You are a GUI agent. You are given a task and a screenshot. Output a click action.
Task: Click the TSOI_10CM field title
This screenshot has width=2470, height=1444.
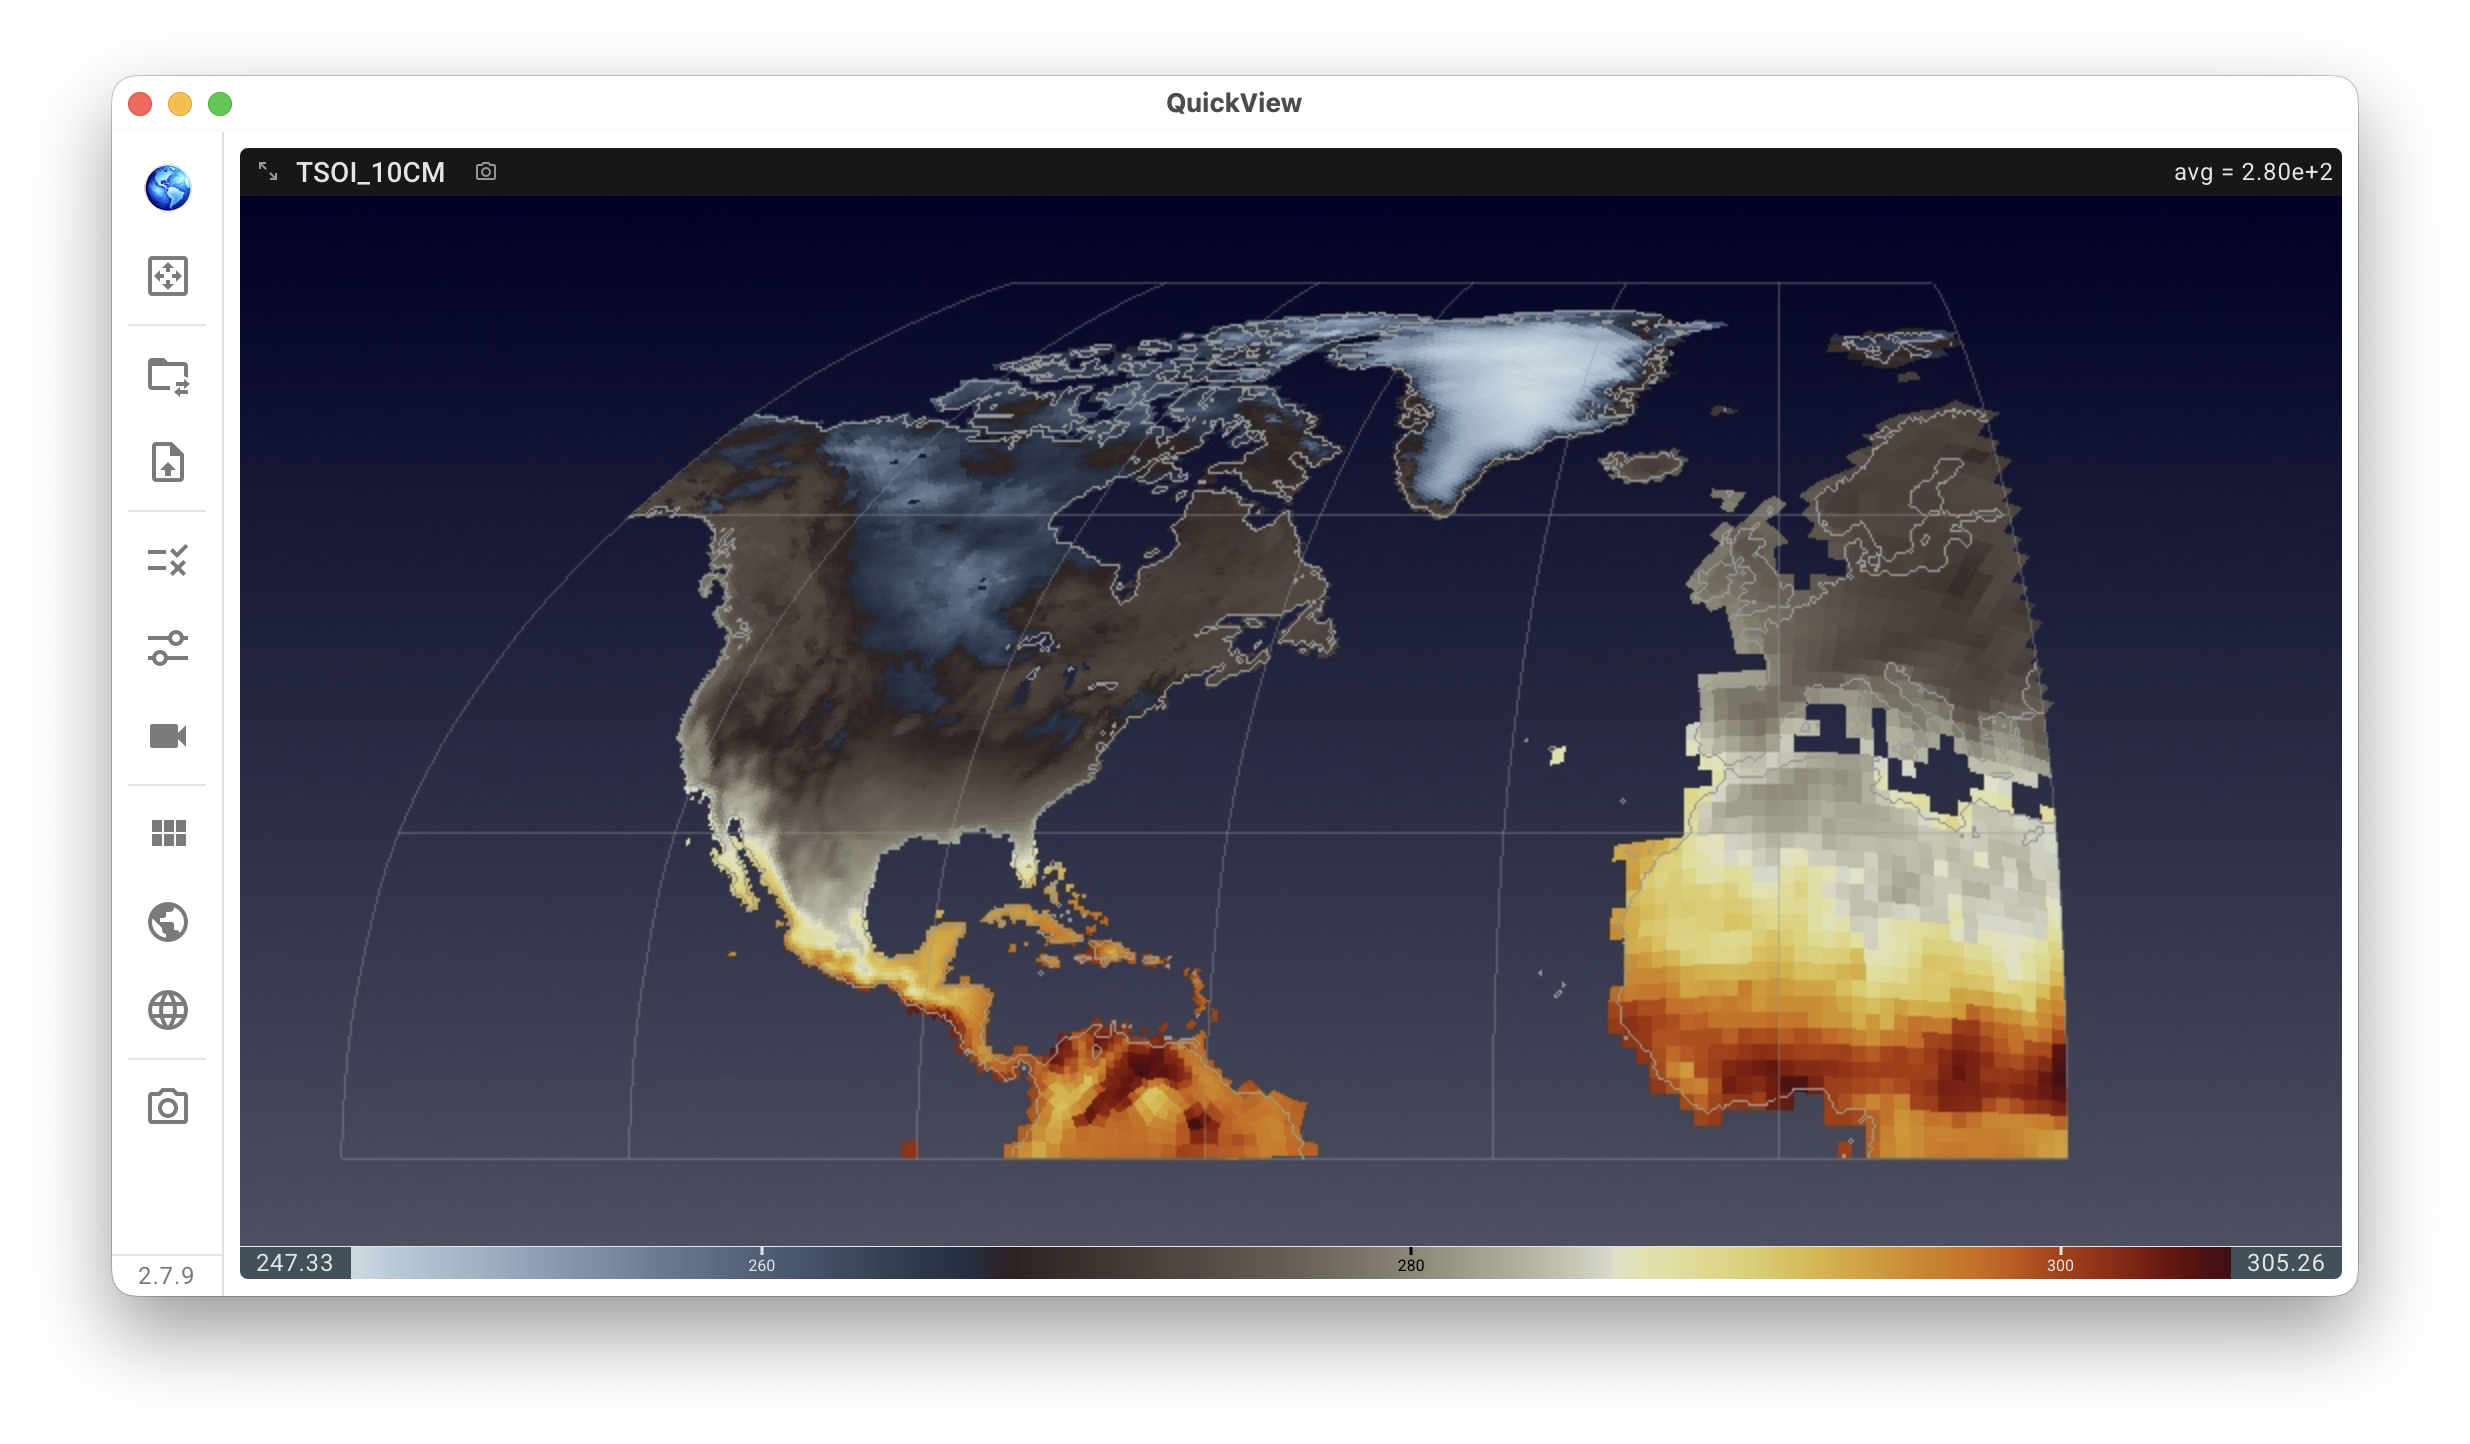point(370,172)
